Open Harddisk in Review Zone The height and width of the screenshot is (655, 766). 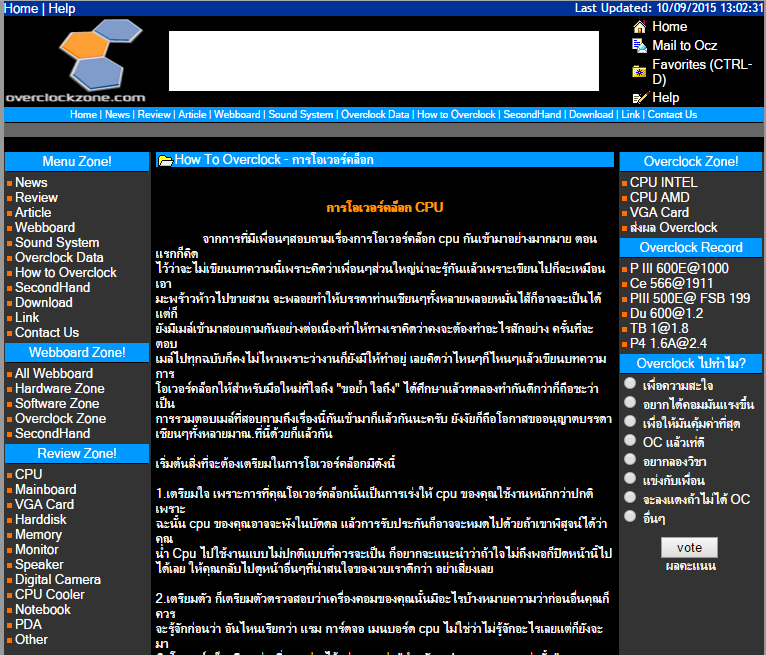[41, 519]
